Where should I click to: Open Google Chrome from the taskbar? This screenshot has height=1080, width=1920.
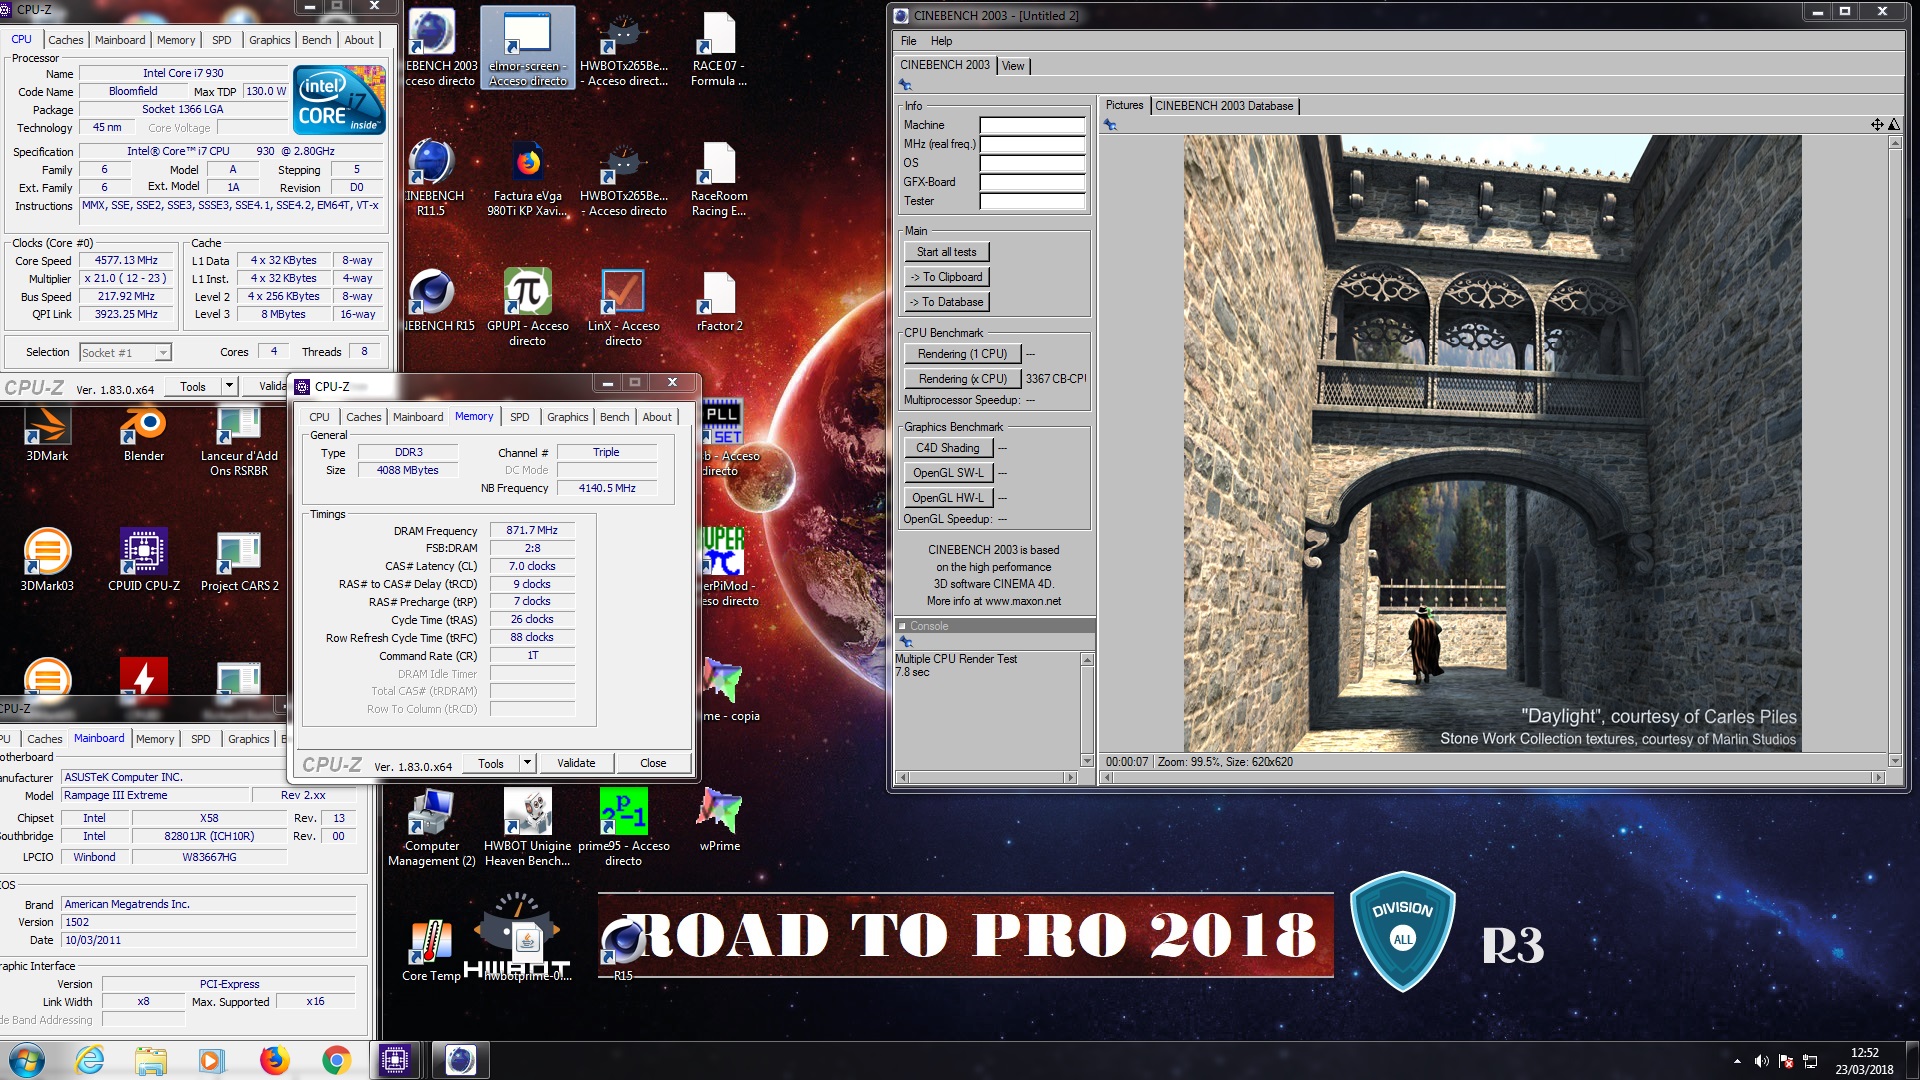(336, 1060)
